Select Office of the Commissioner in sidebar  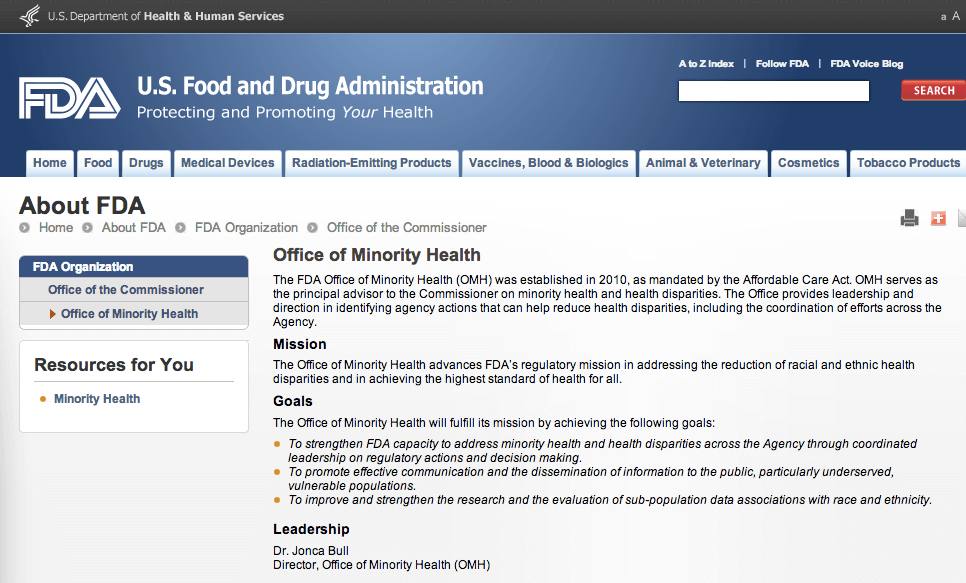(126, 290)
